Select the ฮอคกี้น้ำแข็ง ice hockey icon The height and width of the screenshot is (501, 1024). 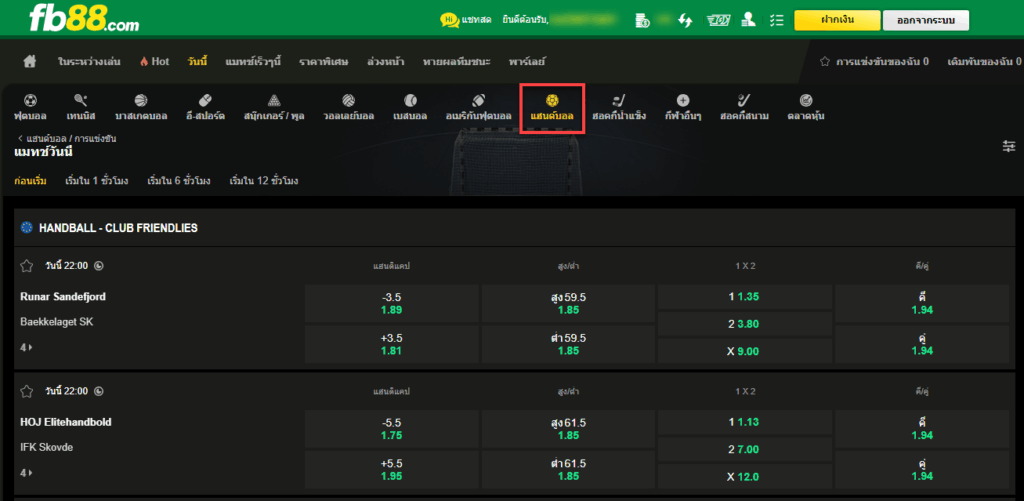(618, 108)
